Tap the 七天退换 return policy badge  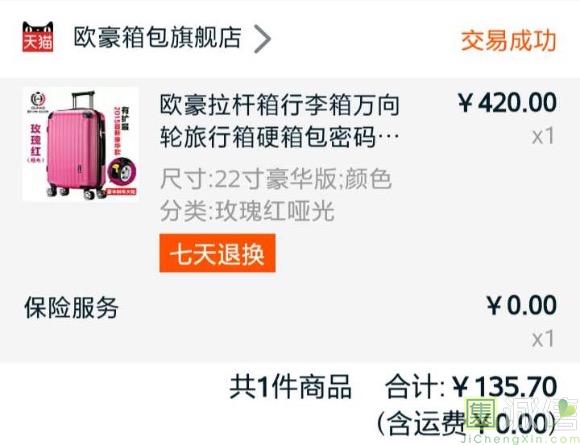(218, 253)
